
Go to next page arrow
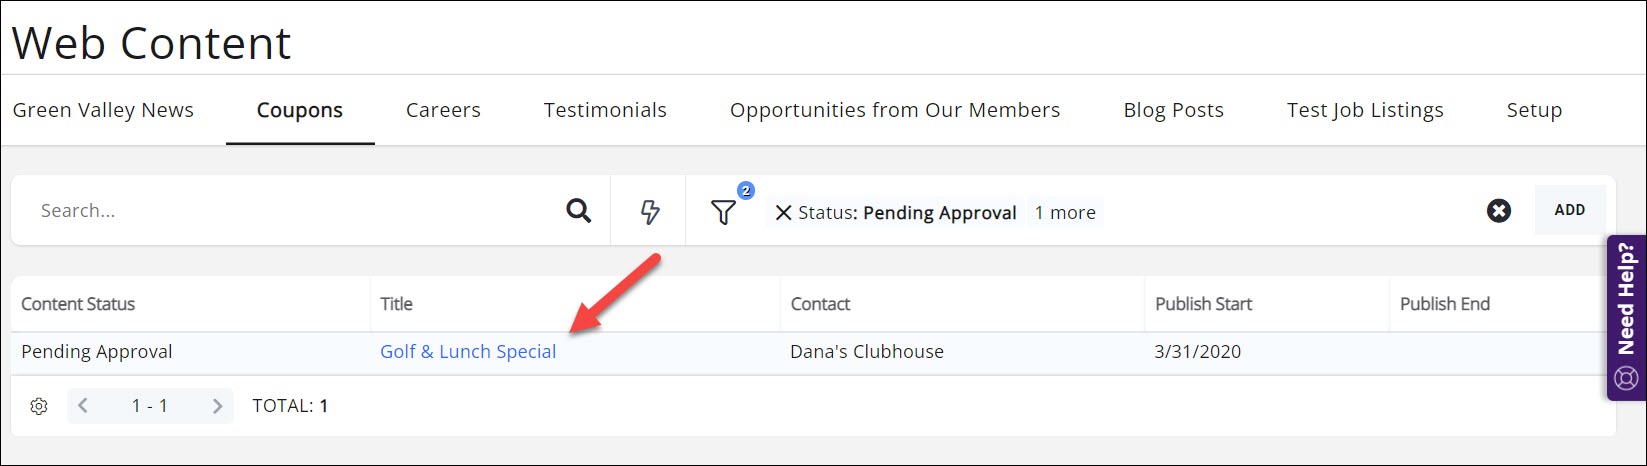click(x=217, y=406)
